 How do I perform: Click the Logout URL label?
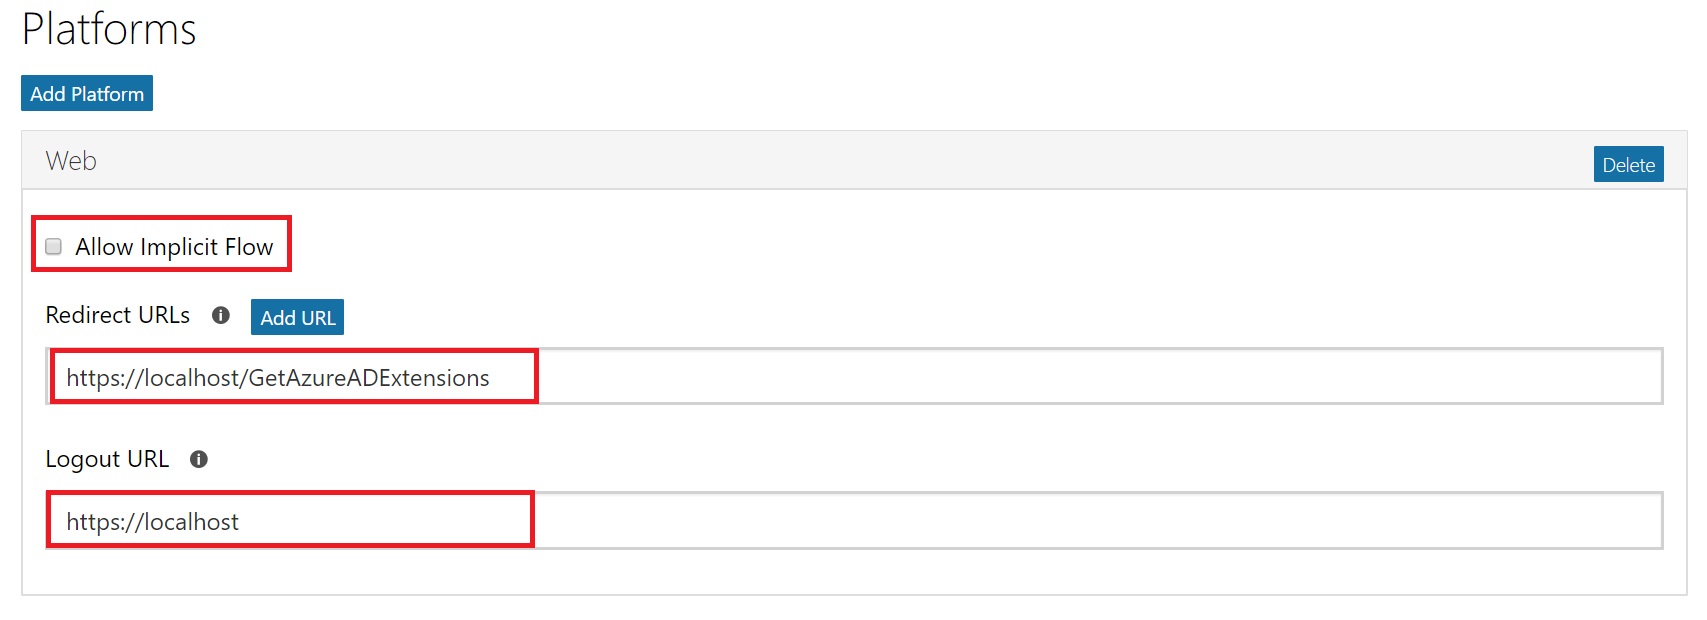(107, 459)
